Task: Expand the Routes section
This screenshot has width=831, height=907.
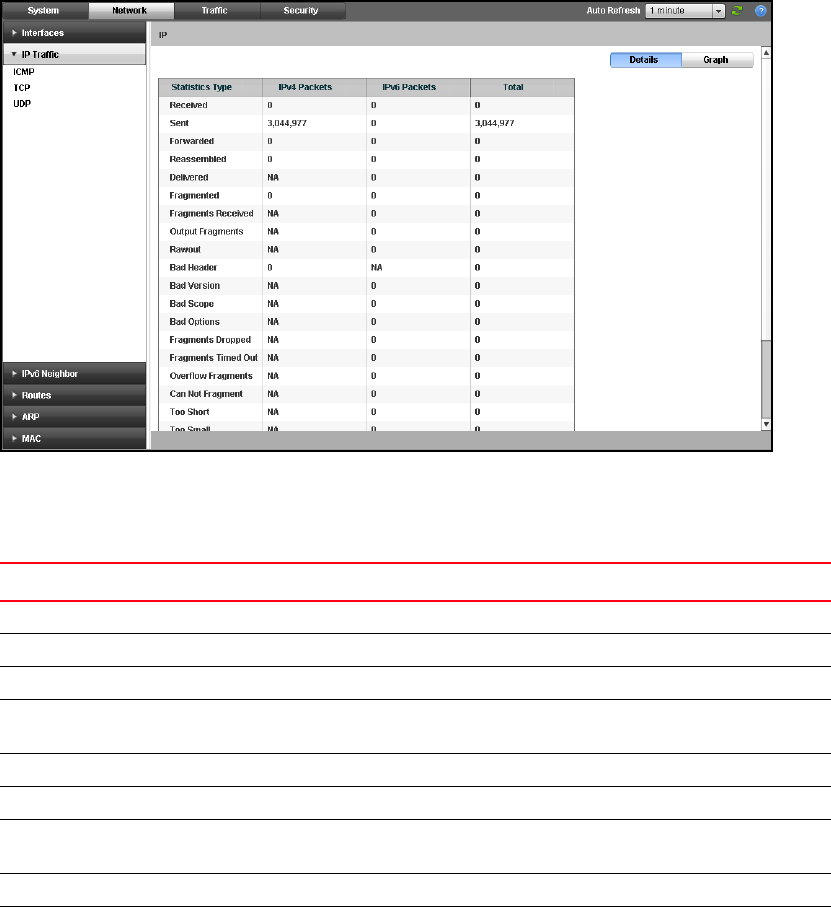Action: (74, 395)
